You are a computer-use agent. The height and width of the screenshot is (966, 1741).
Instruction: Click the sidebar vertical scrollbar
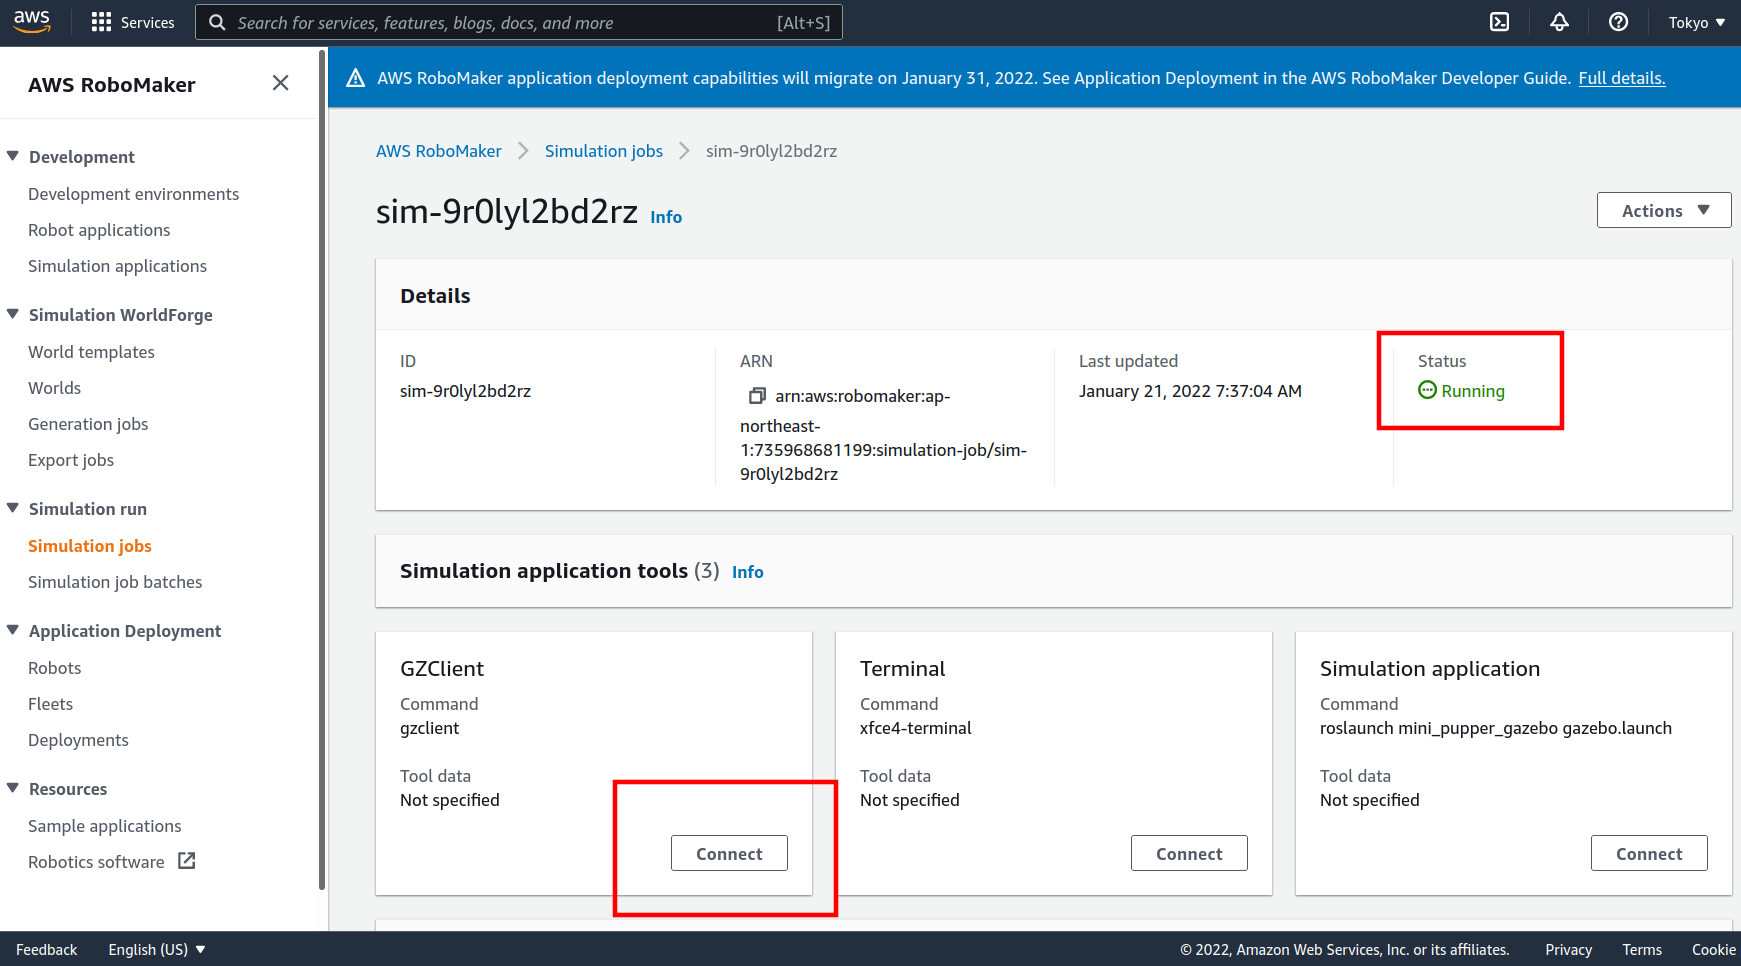322,470
